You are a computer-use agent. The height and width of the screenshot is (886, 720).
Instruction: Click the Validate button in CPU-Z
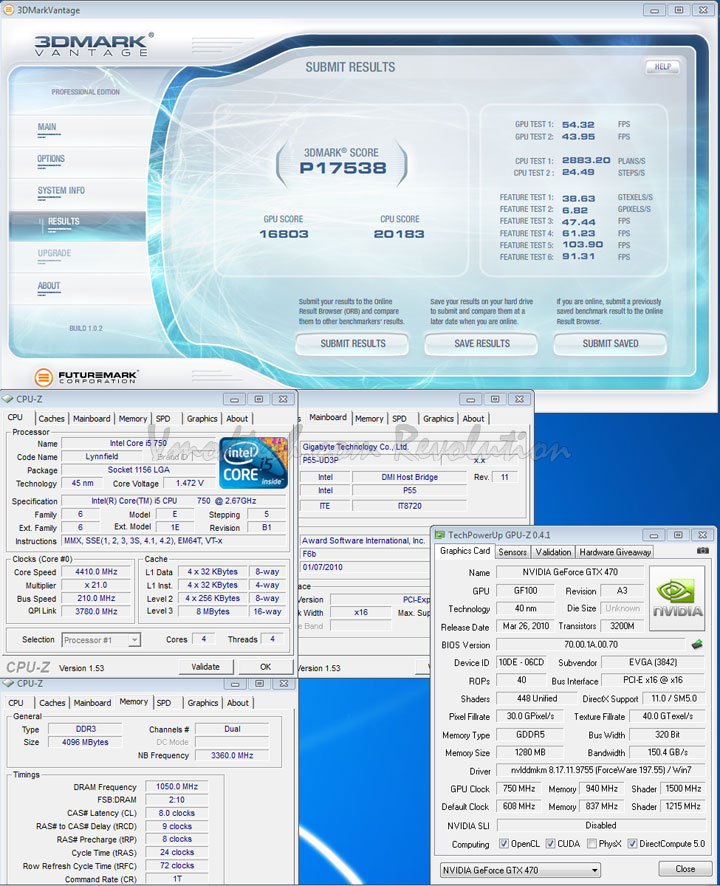(x=206, y=667)
